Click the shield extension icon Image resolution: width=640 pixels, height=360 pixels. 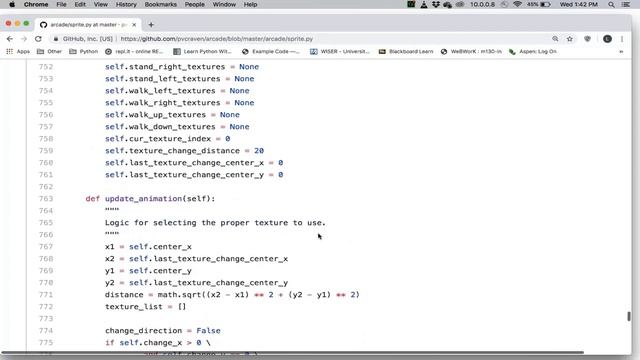(587, 39)
